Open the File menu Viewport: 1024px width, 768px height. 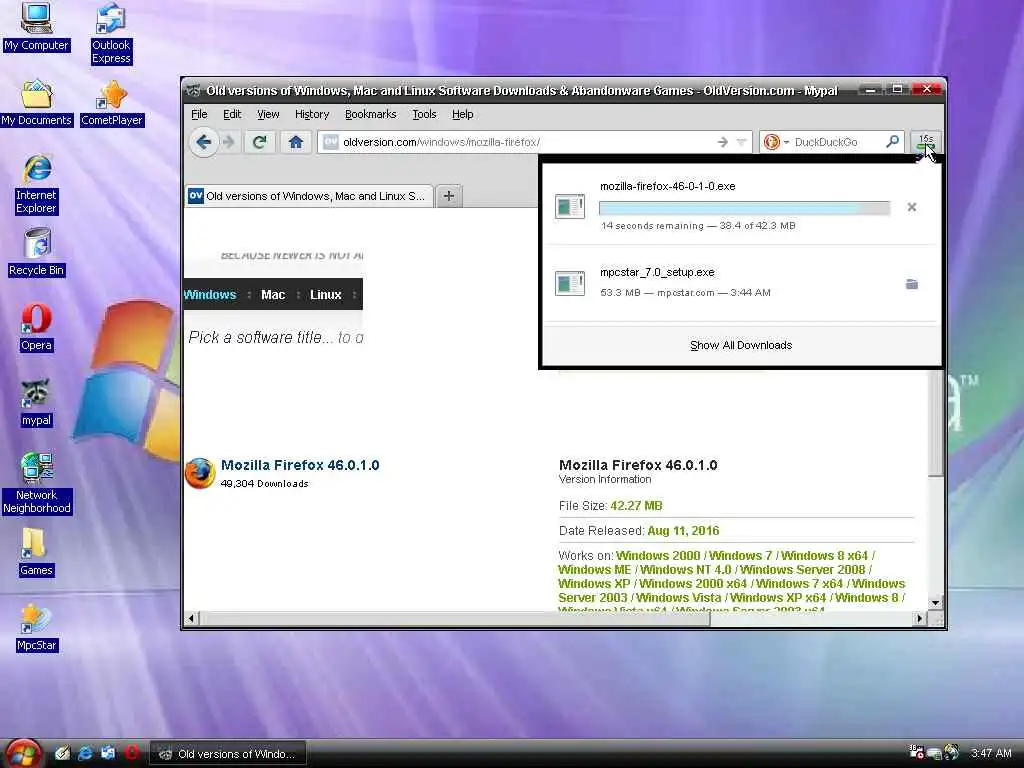199,114
